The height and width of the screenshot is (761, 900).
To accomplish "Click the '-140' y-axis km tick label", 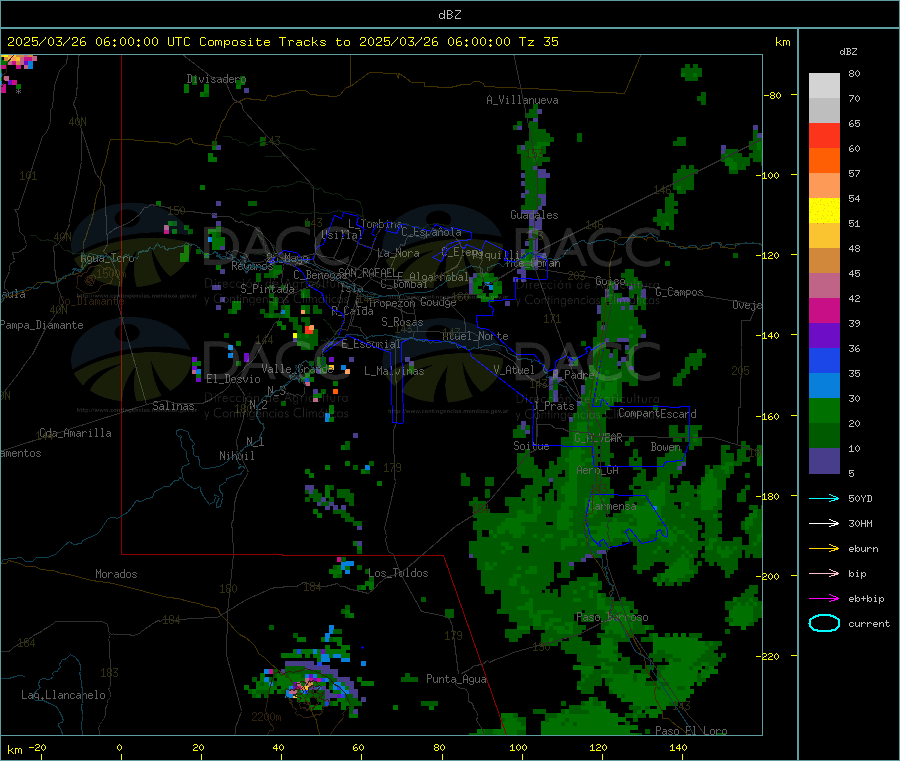I will [x=770, y=335].
